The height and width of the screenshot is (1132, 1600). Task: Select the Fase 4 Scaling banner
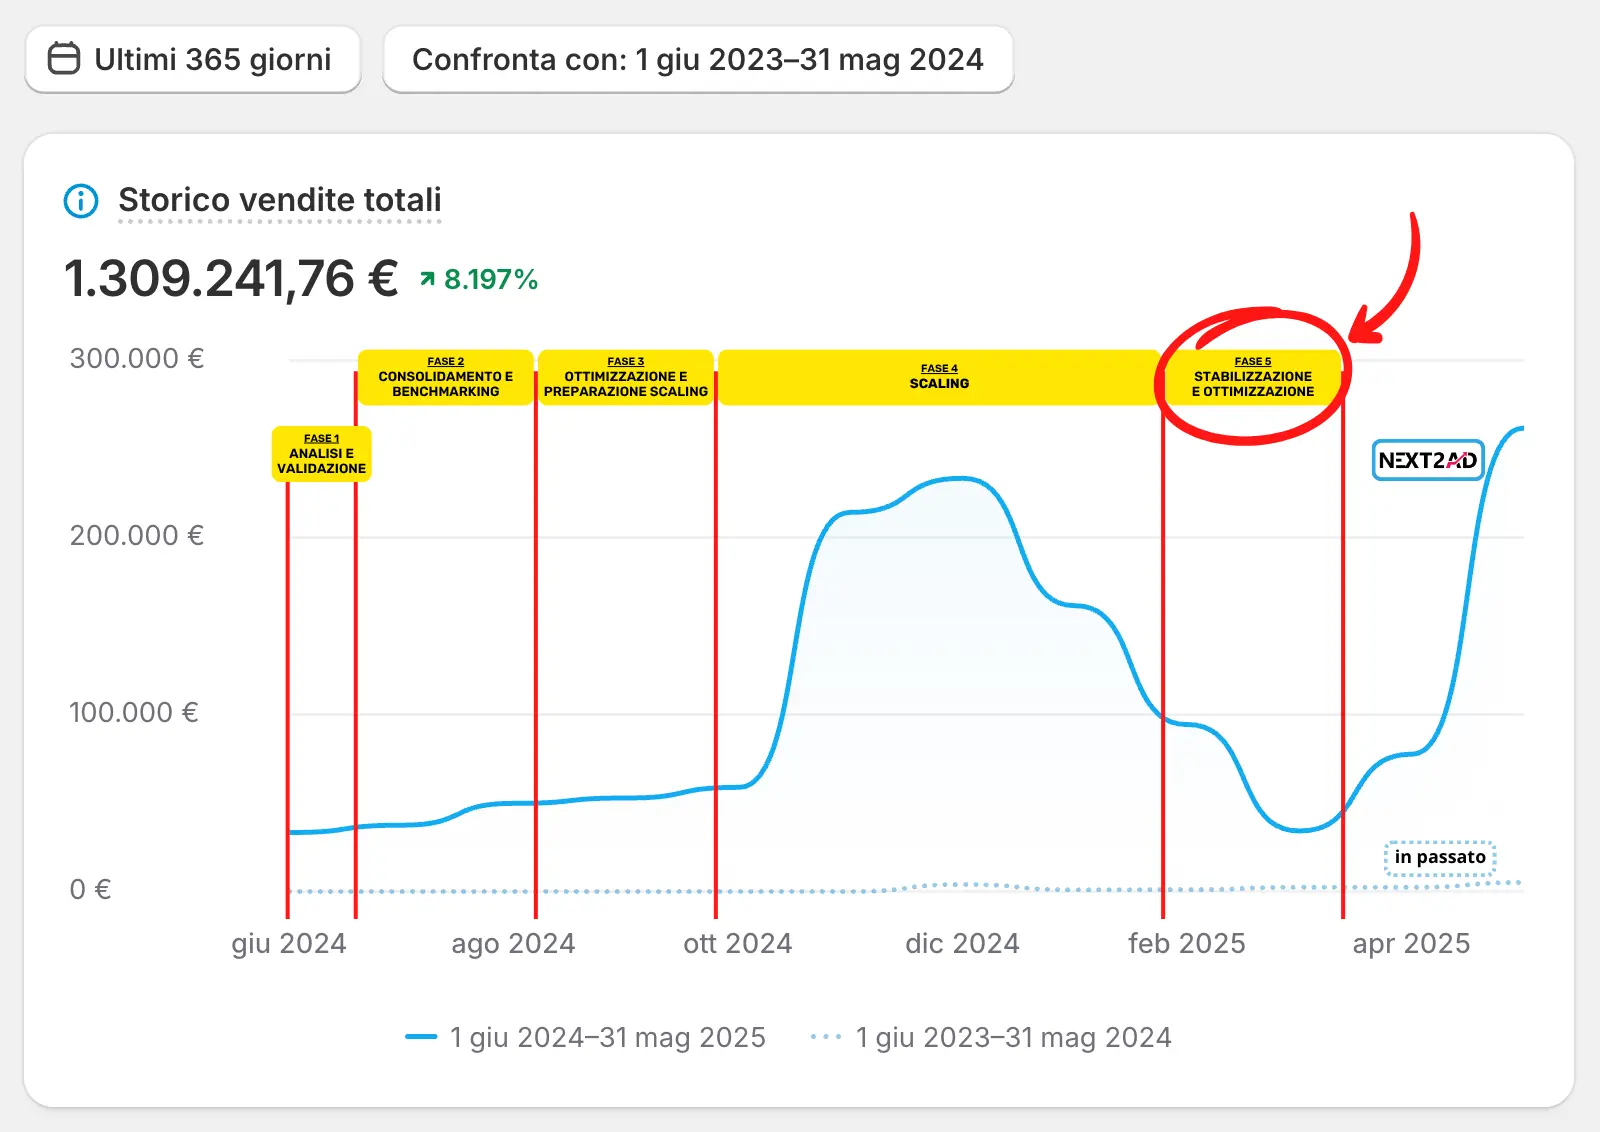[939, 377]
